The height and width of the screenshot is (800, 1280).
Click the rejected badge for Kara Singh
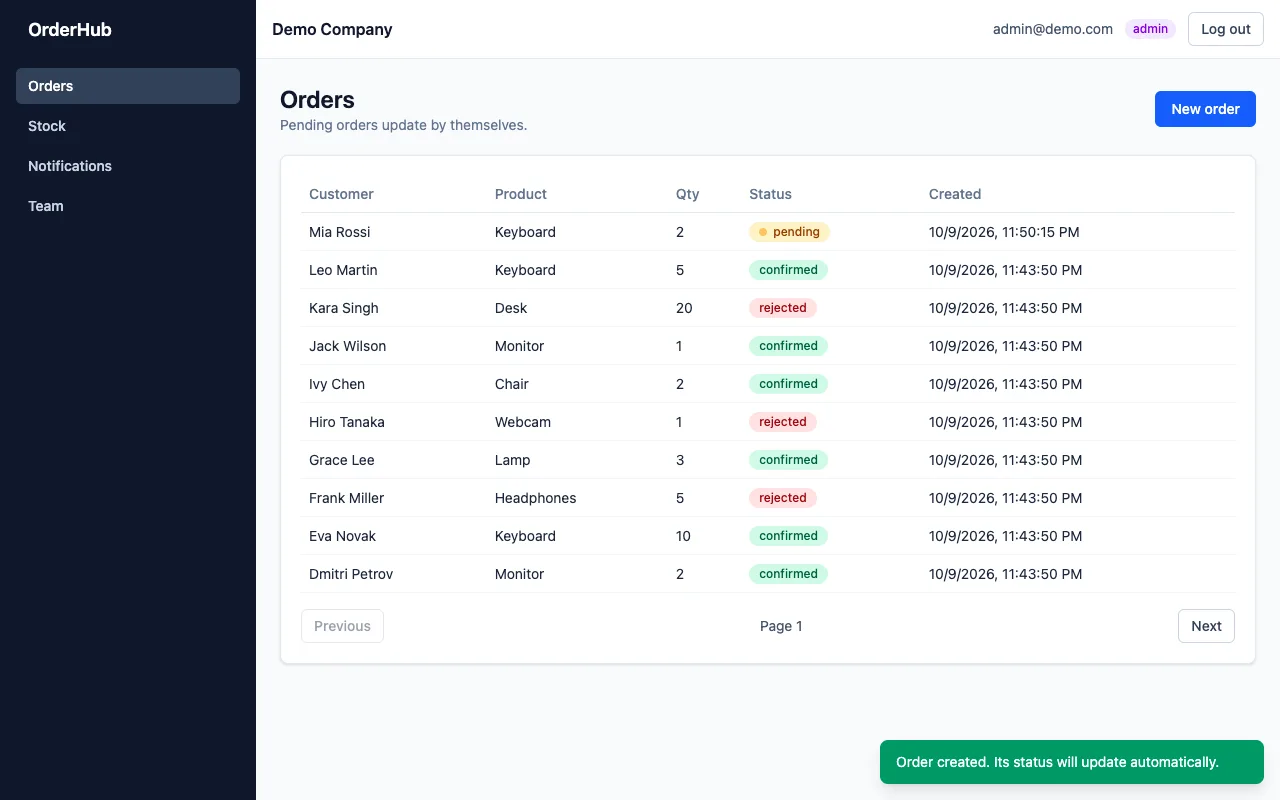tap(783, 308)
